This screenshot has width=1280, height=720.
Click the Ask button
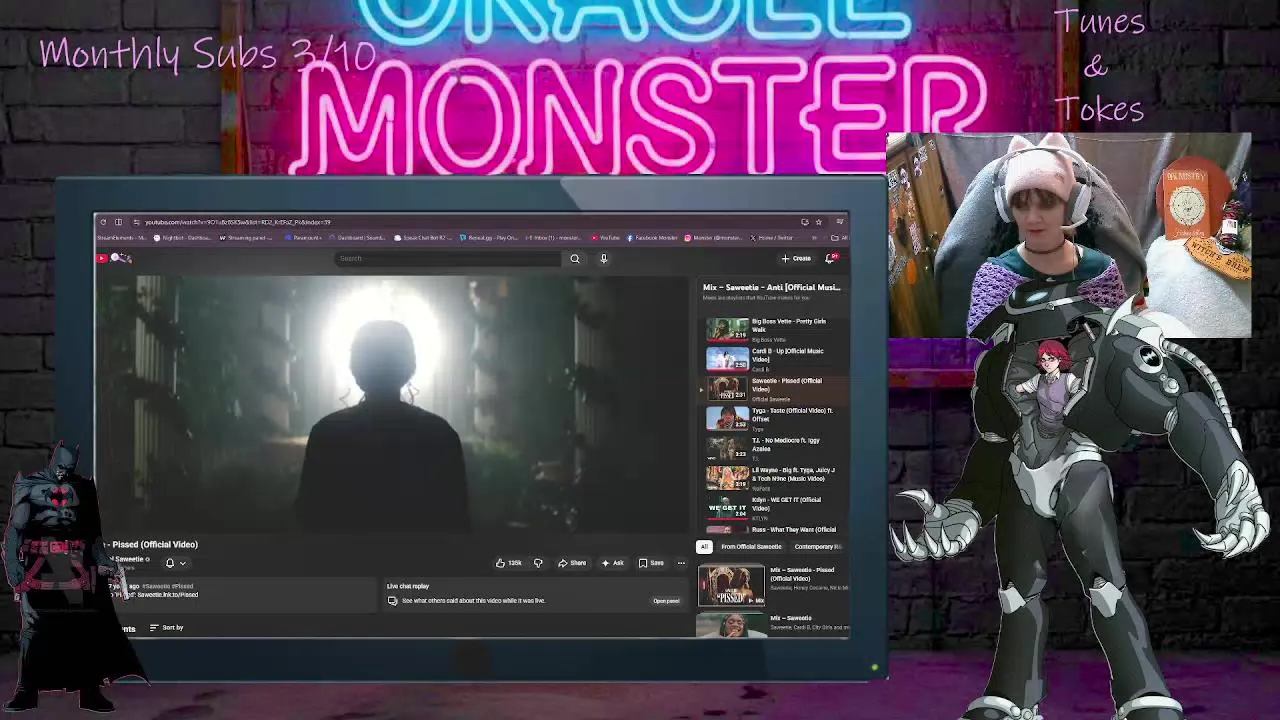coord(612,563)
